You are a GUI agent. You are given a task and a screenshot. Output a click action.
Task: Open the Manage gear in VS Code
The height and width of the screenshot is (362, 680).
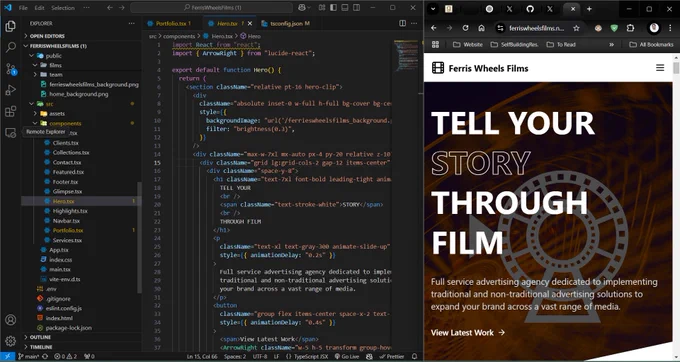pos(10,341)
